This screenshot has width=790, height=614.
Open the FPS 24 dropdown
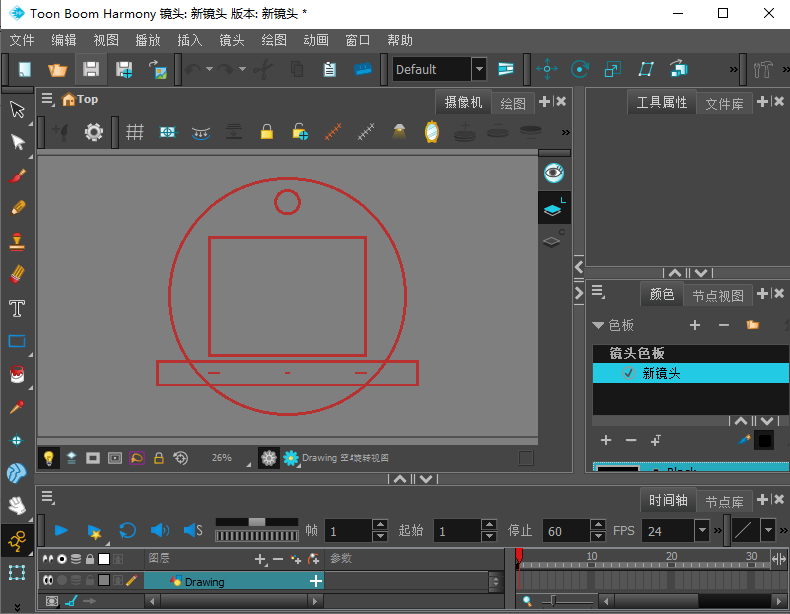pyautogui.click(x=702, y=530)
